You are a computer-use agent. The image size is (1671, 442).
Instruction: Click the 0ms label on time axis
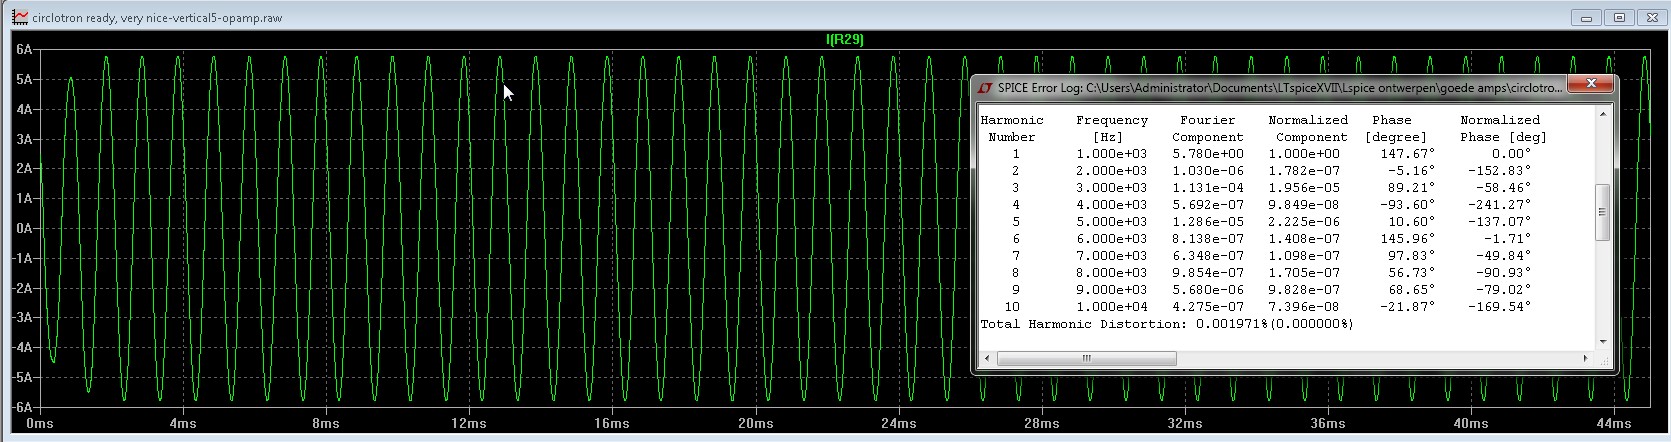pos(40,423)
